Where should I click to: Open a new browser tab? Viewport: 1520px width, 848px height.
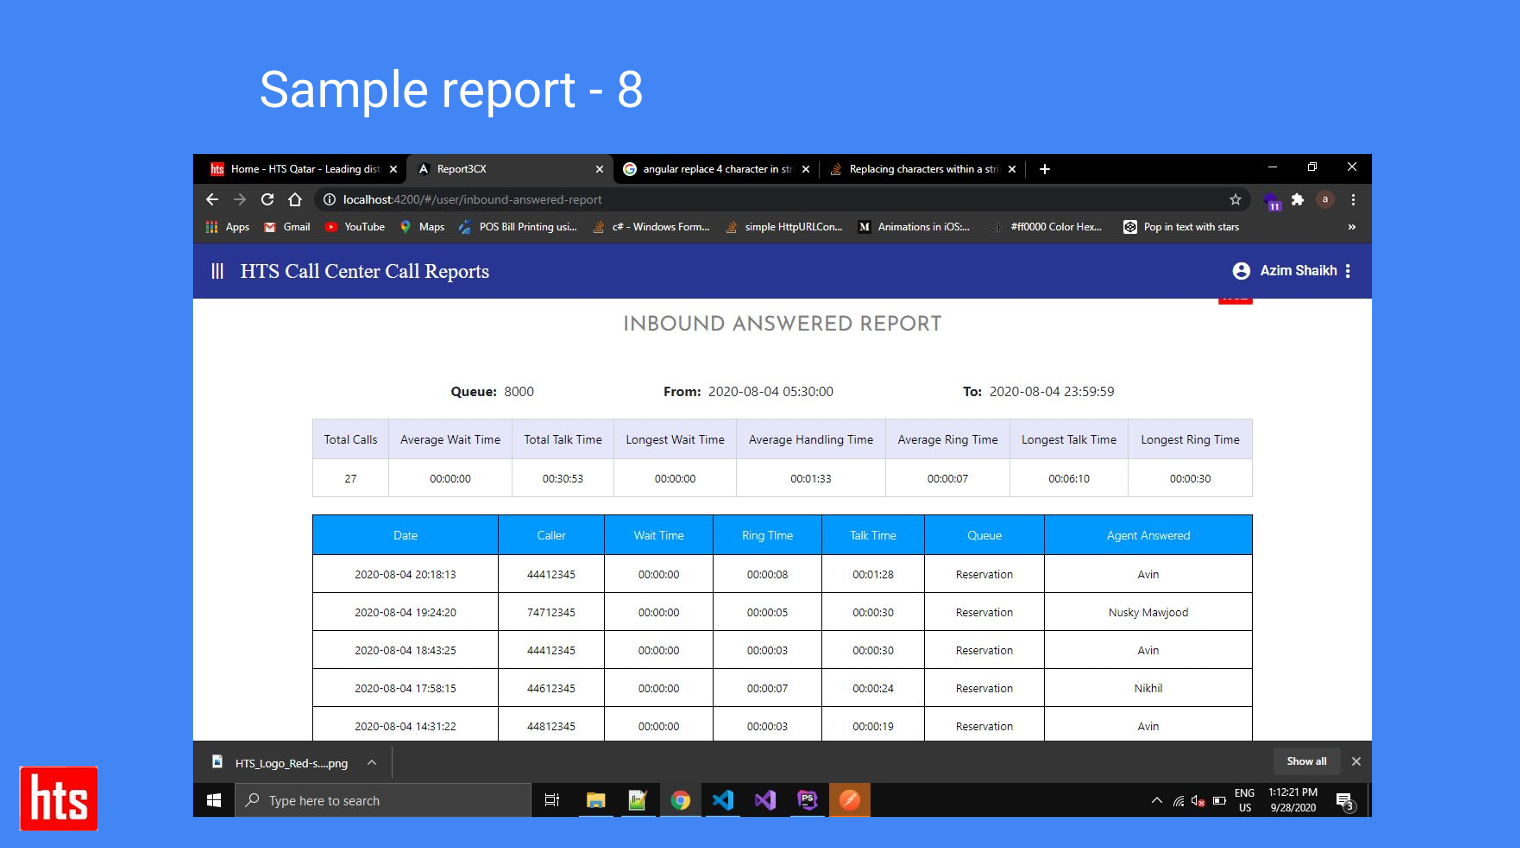(1044, 169)
